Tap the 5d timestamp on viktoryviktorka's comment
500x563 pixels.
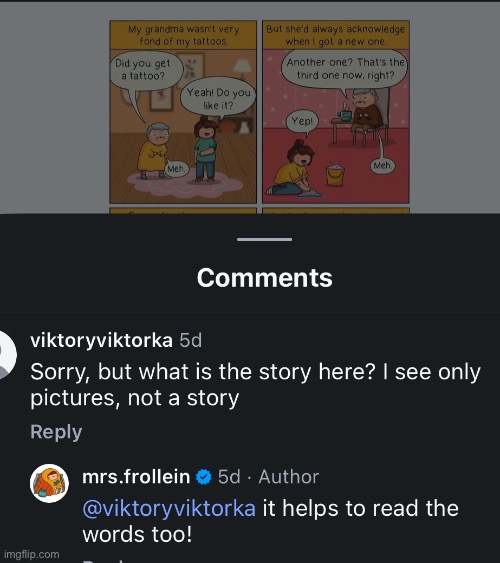[x=190, y=340]
